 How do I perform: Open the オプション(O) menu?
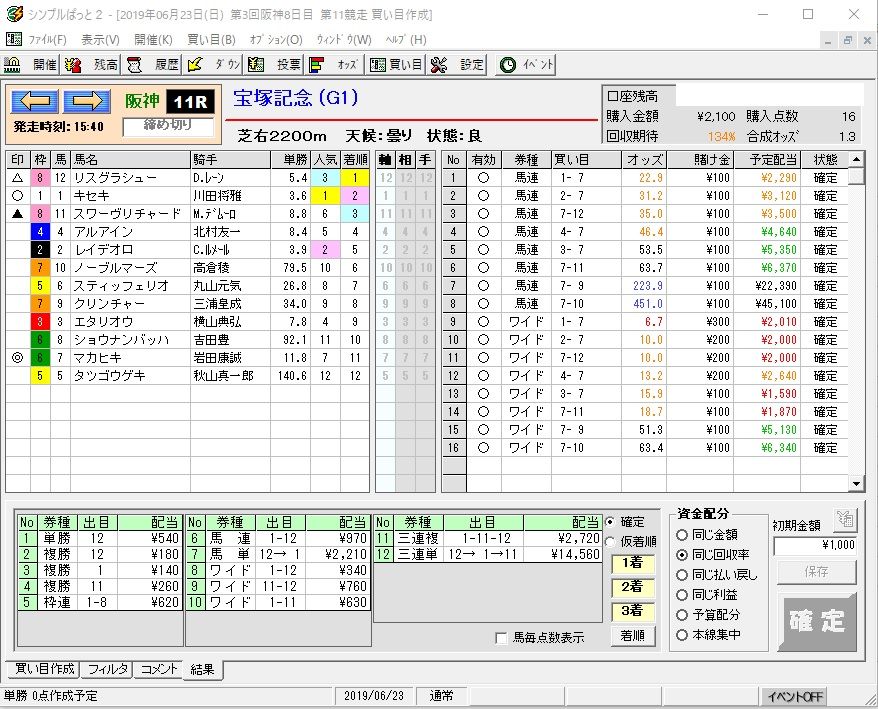click(275, 40)
